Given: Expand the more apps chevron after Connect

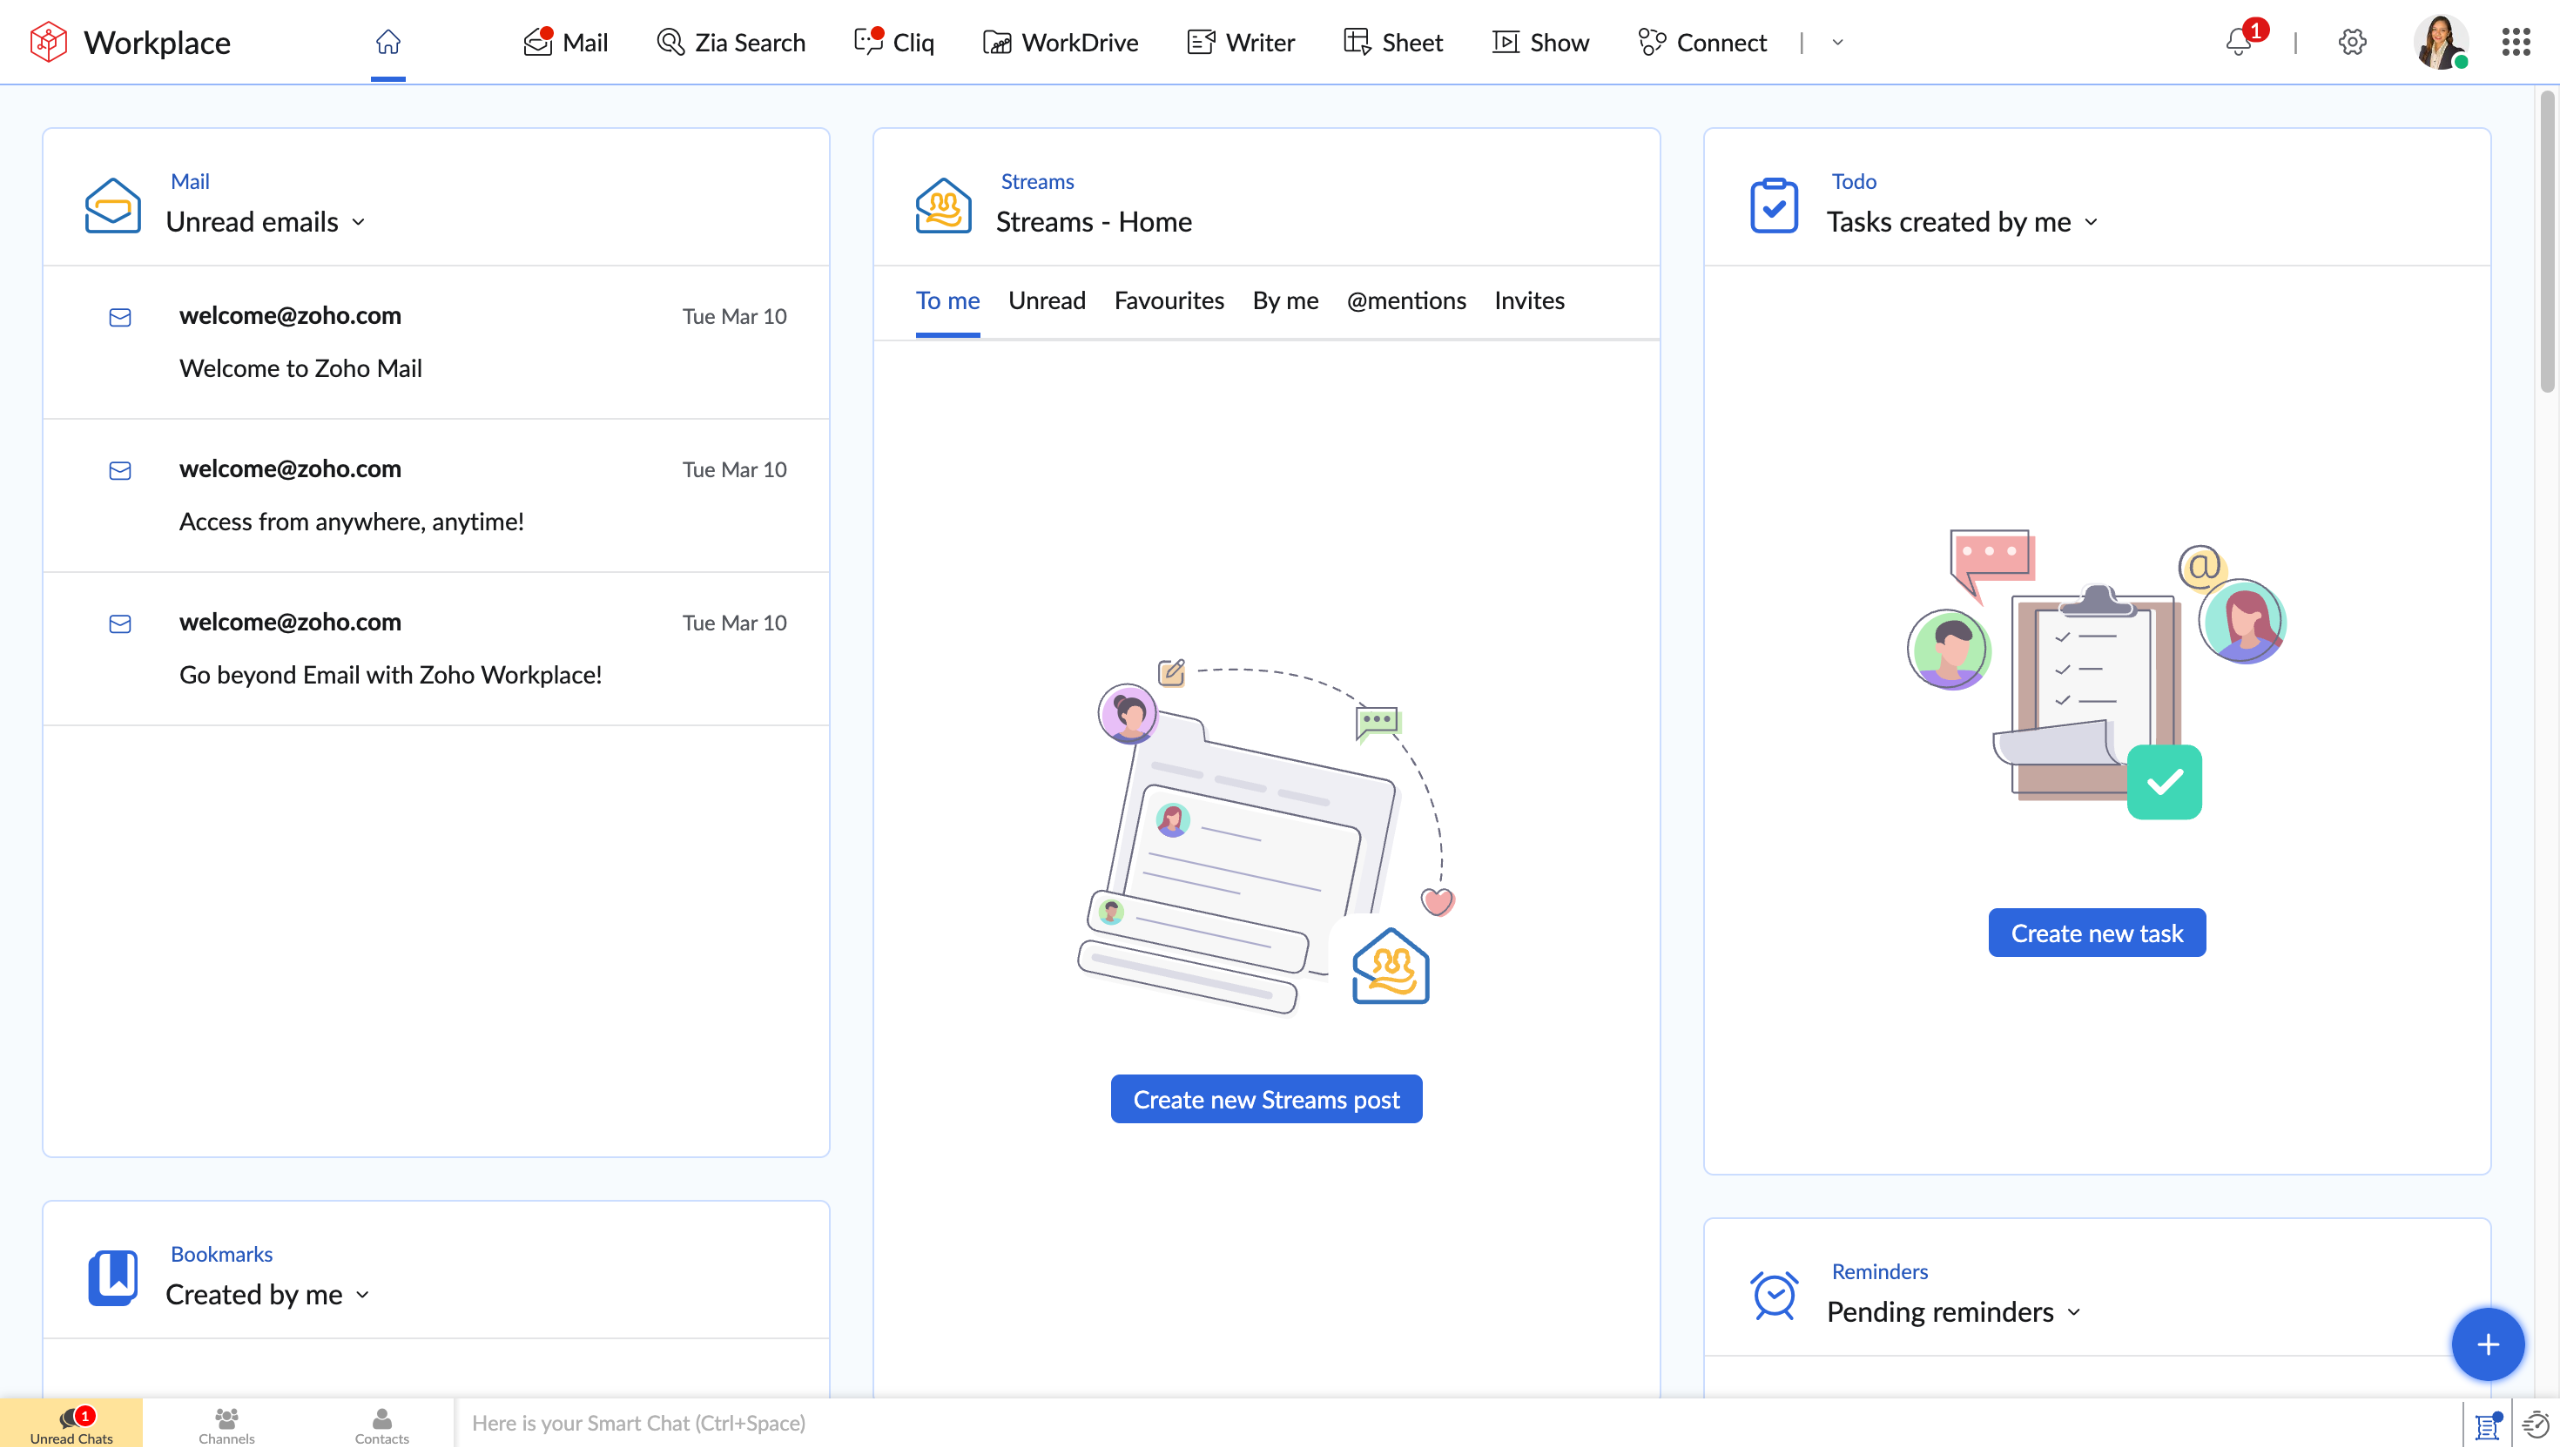Looking at the screenshot, I should click(1837, 42).
